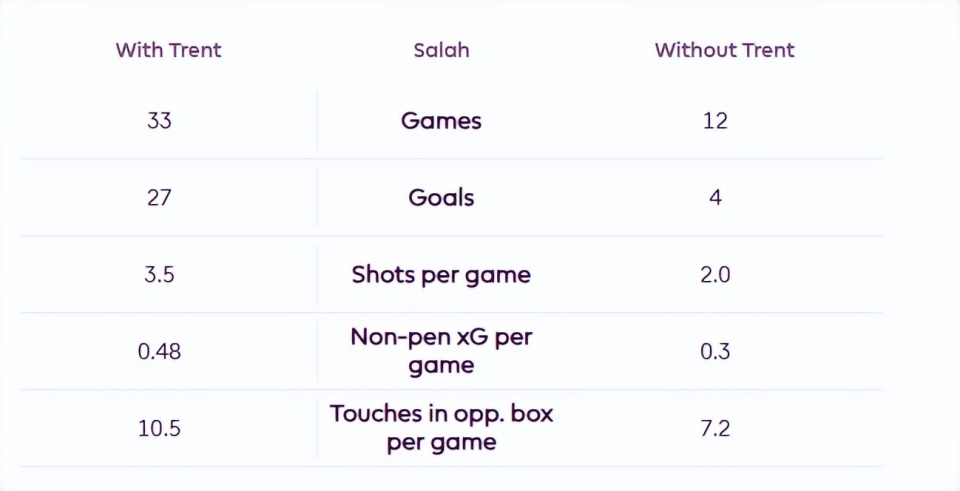Viewport: 960px width, 491px height.
Task: Click the 'With Trent' column header
Action: point(168,50)
